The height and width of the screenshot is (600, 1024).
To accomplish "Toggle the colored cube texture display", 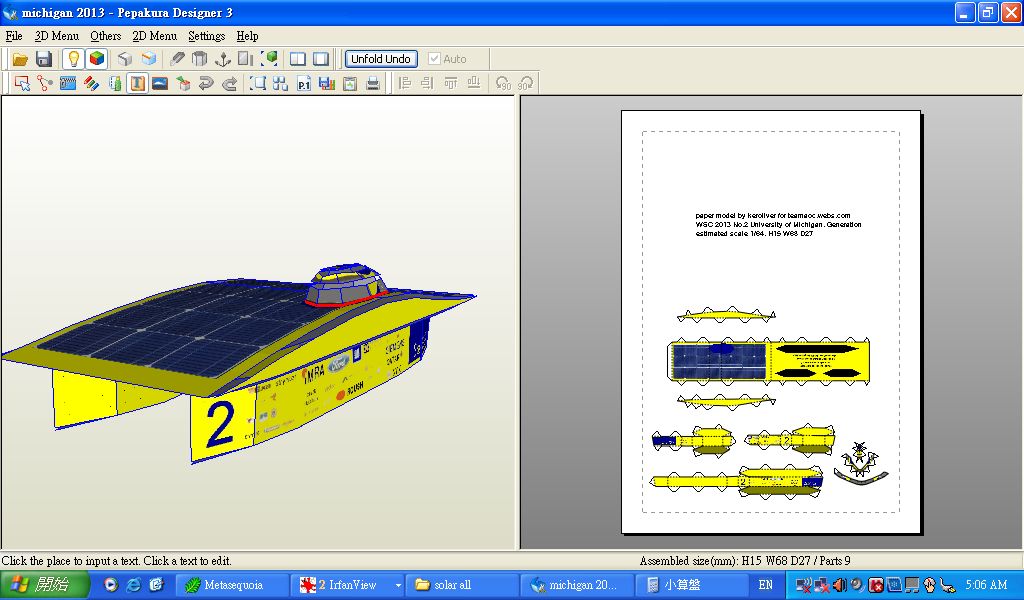I will tap(96, 59).
